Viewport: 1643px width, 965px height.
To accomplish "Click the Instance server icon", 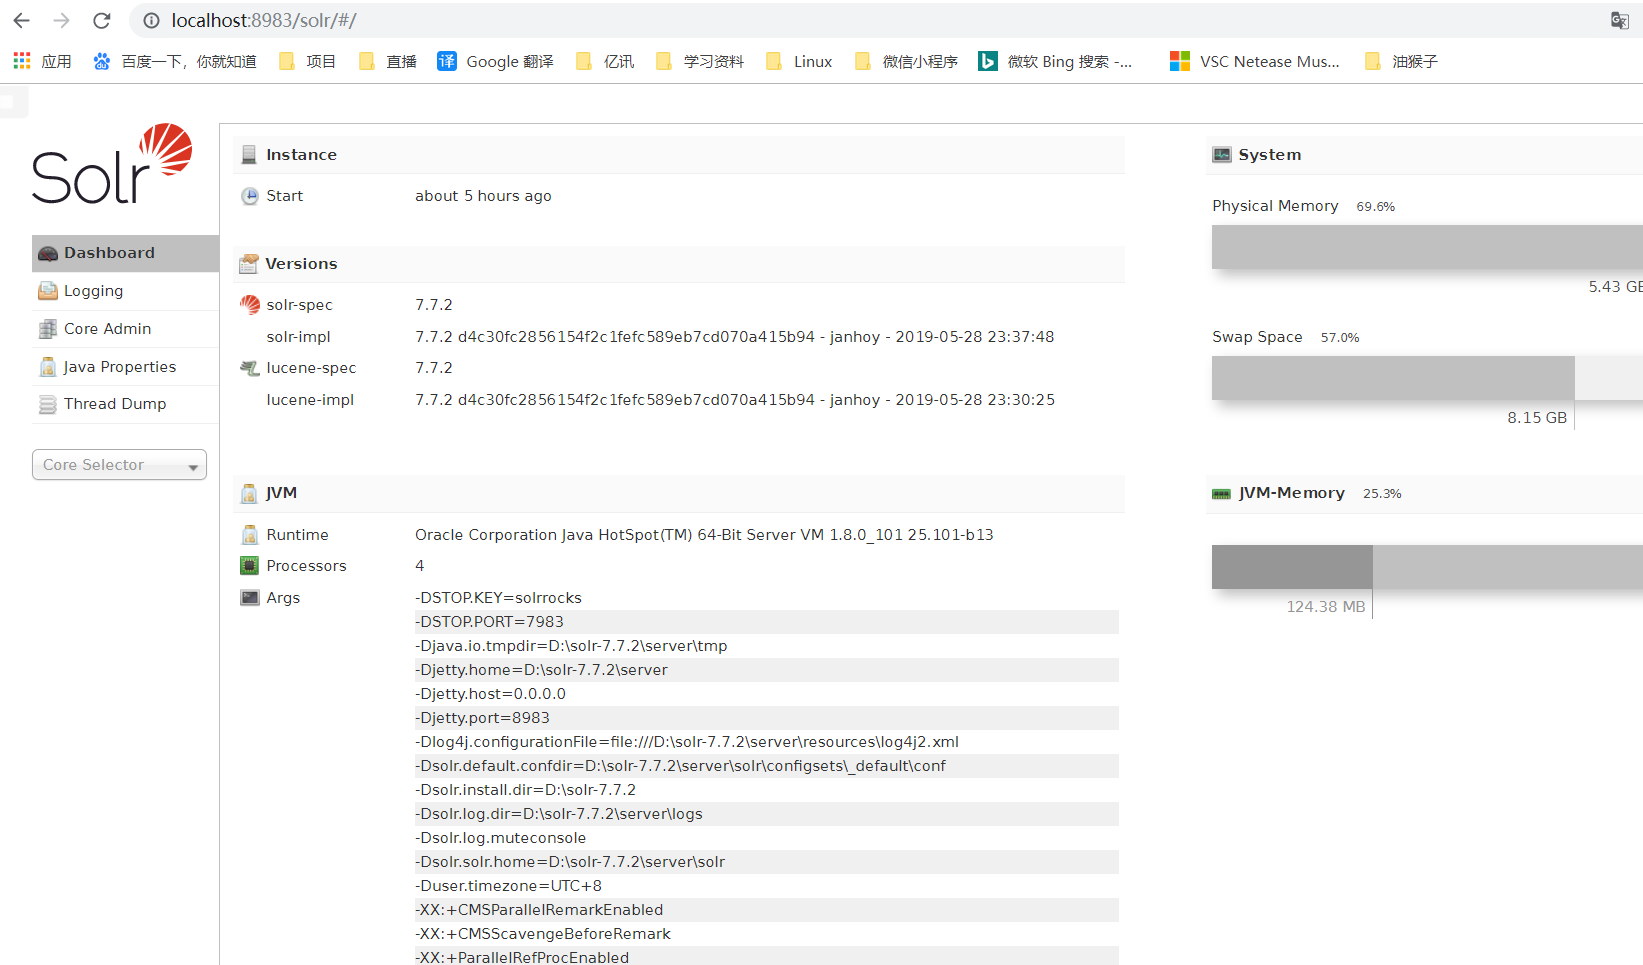I will (249, 155).
